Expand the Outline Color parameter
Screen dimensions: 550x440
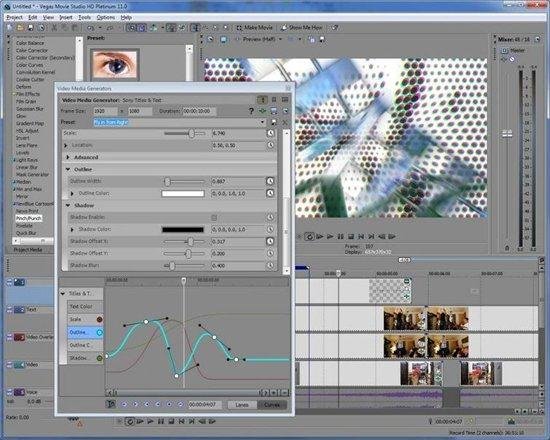click(x=72, y=193)
